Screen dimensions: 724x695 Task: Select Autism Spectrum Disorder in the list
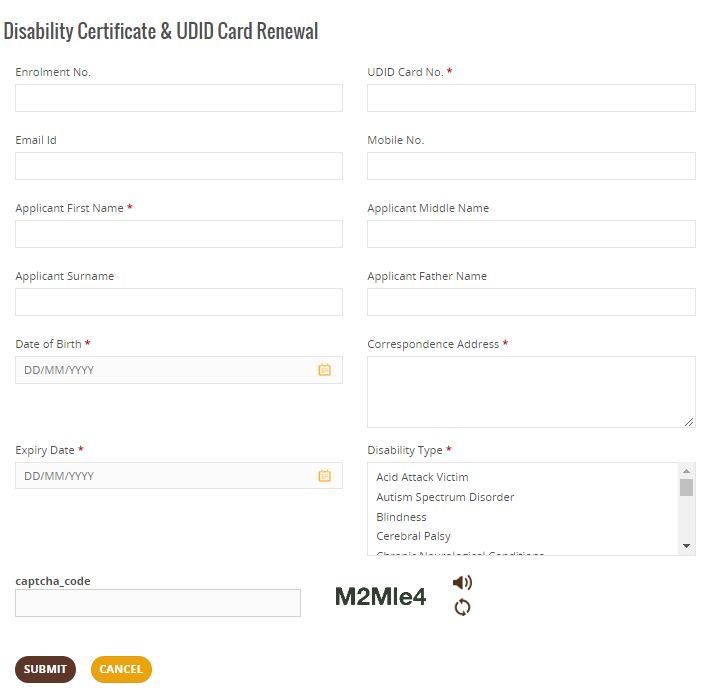point(445,497)
